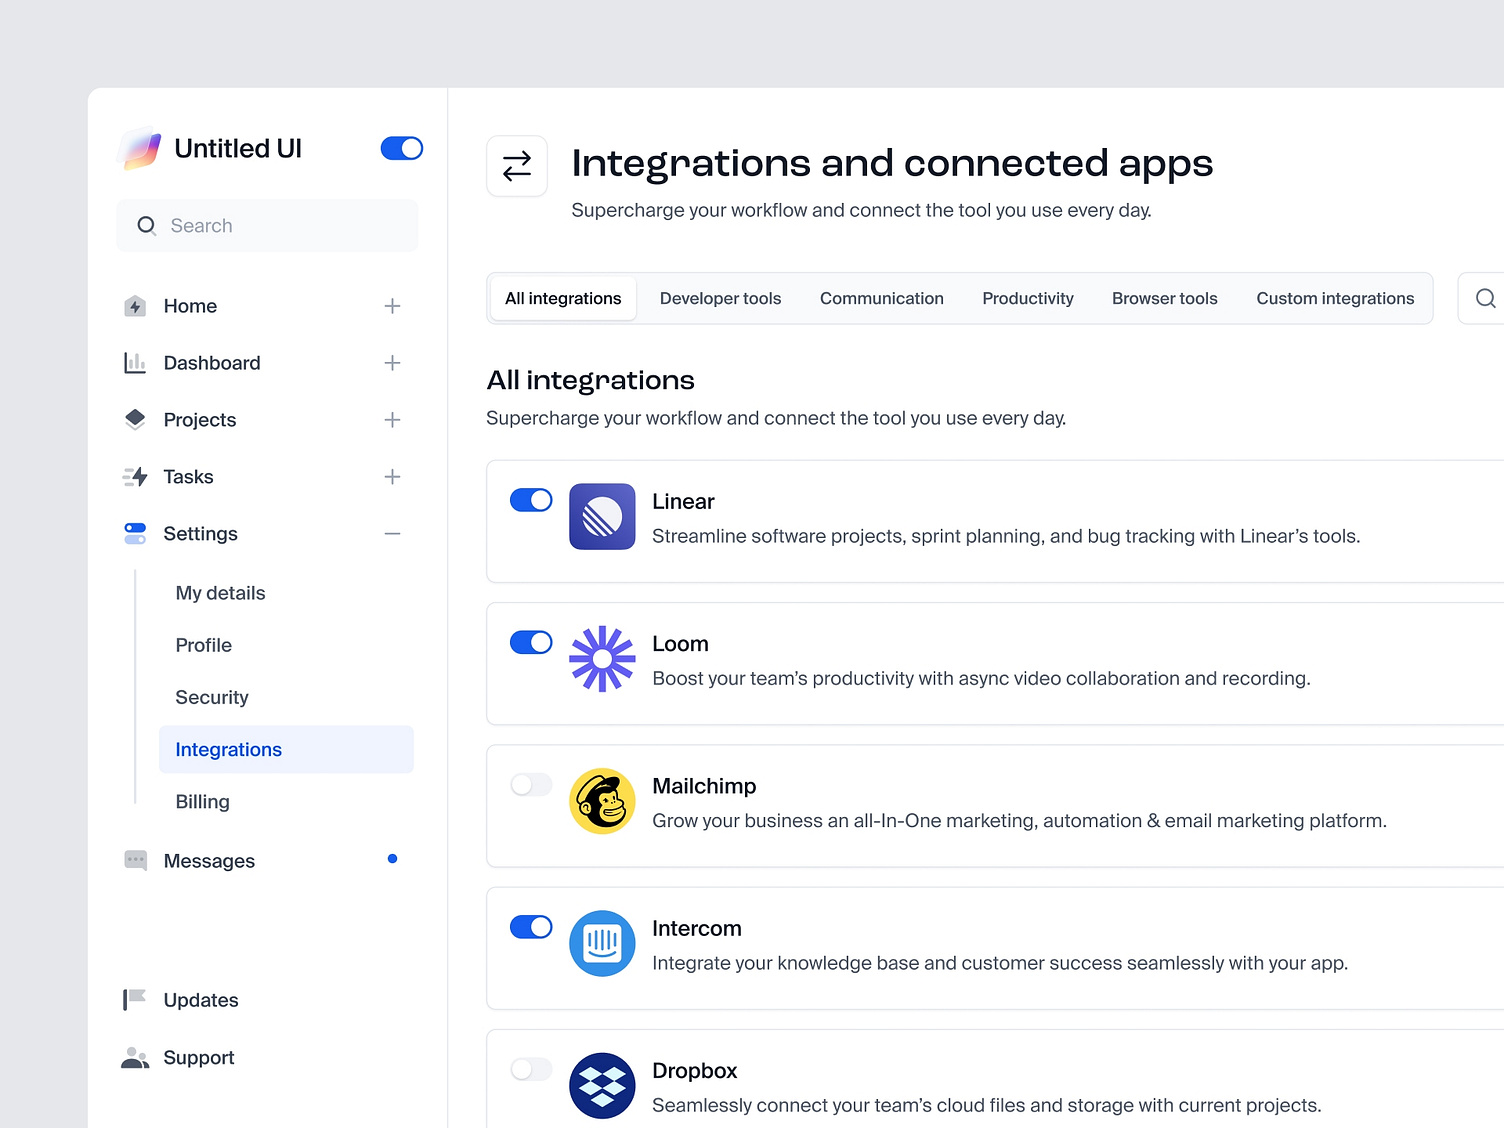
Task: Click the Untitled UI logo
Action: (x=139, y=148)
